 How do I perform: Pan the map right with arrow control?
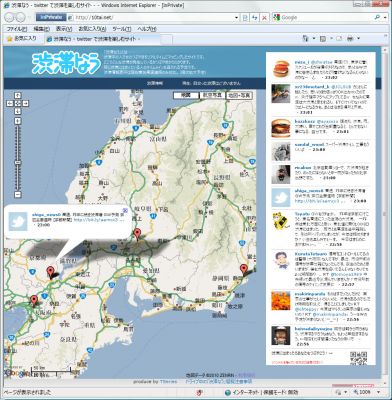(26, 104)
